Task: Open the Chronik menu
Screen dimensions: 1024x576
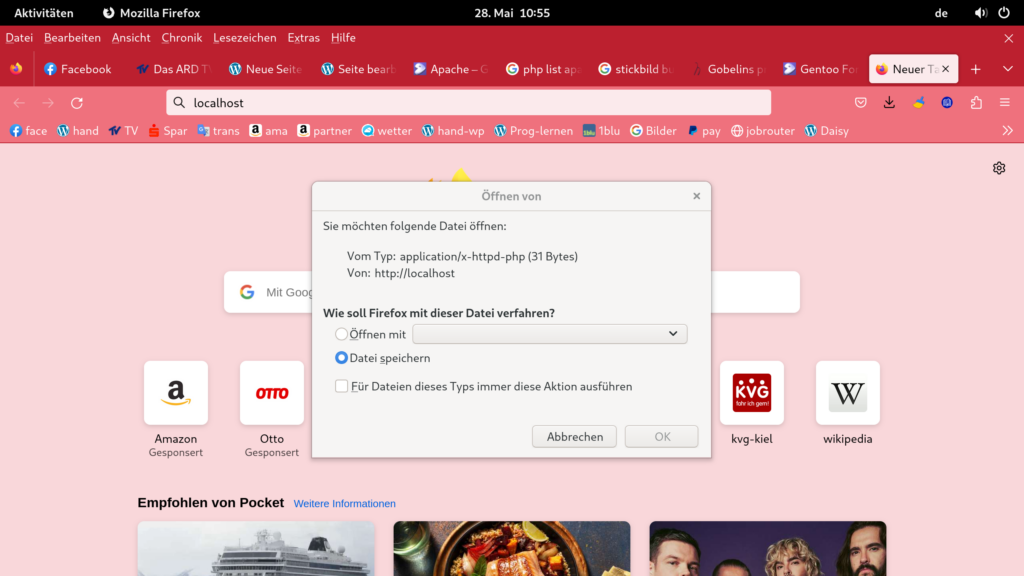Action: (x=182, y=38)
